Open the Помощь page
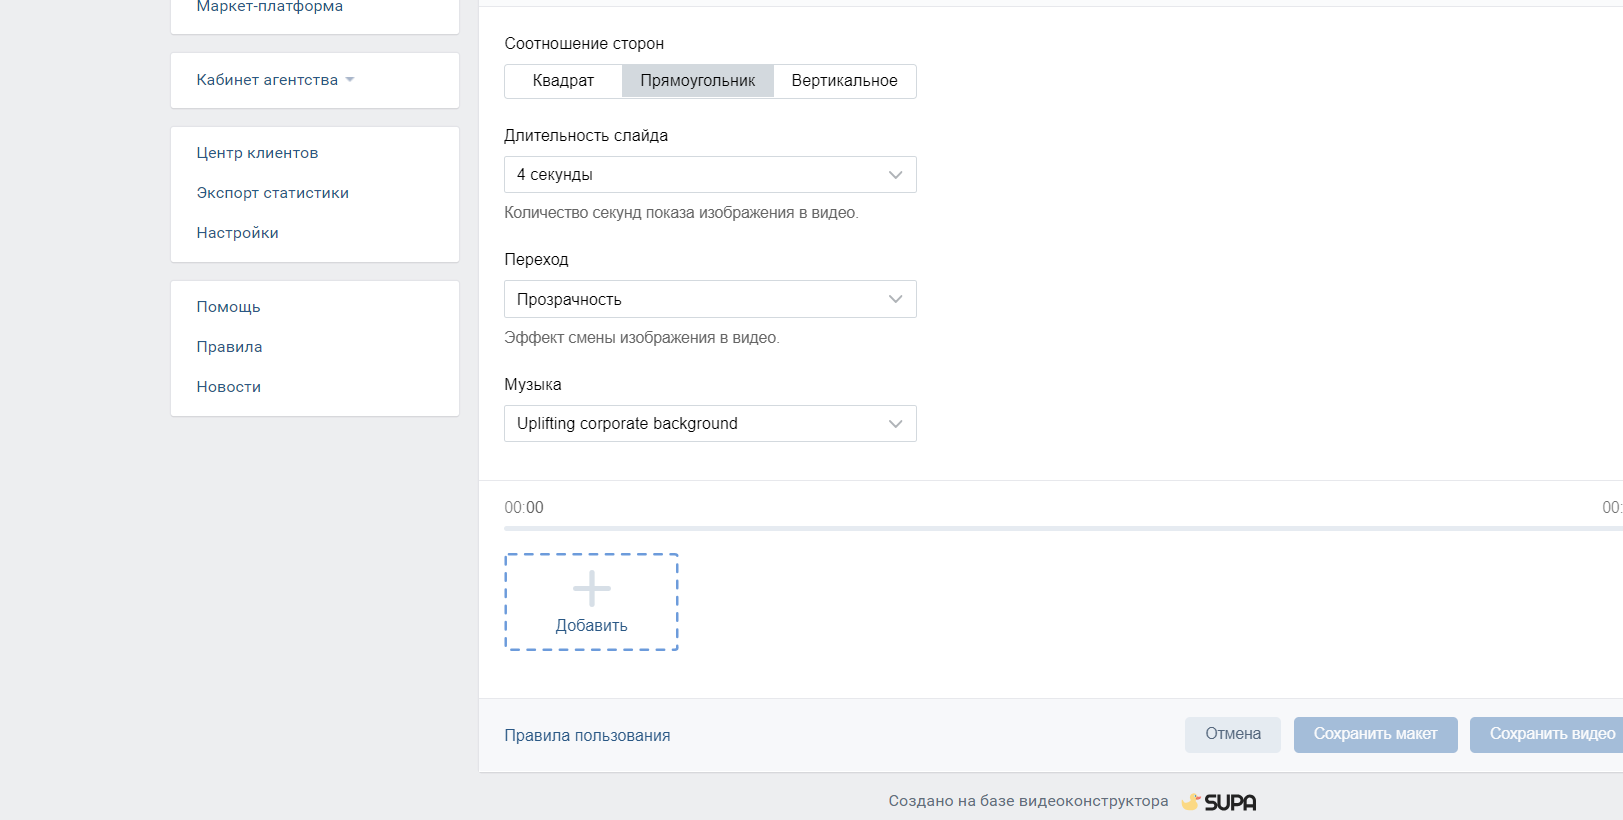1623x820 pixels. (x=228, y=307)
